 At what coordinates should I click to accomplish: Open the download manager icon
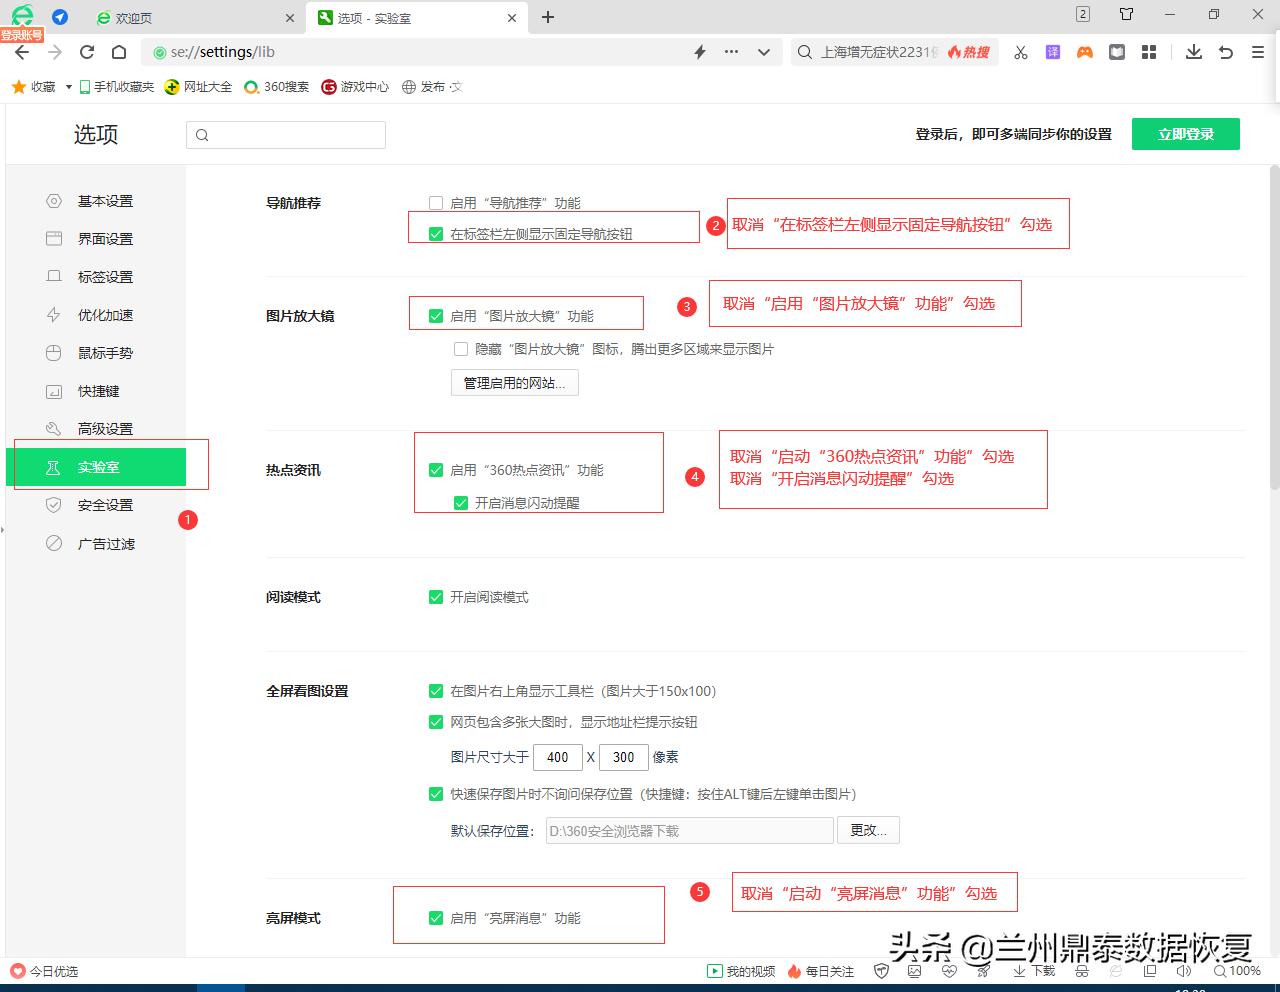[1193, 52]
